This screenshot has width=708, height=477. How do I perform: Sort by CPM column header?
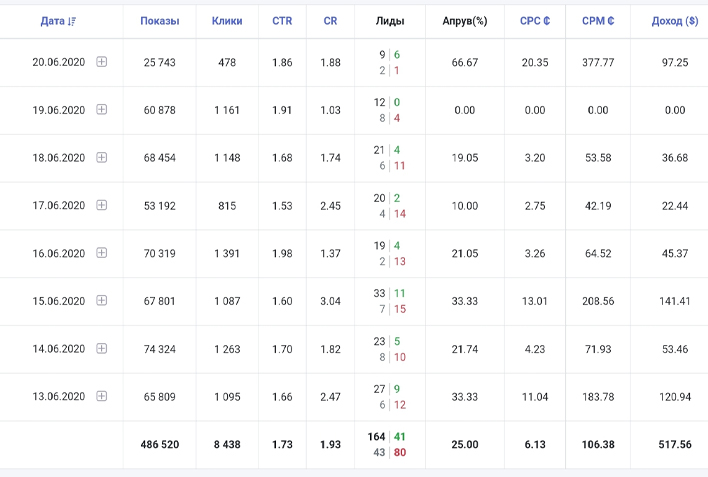tap(598, 21)
